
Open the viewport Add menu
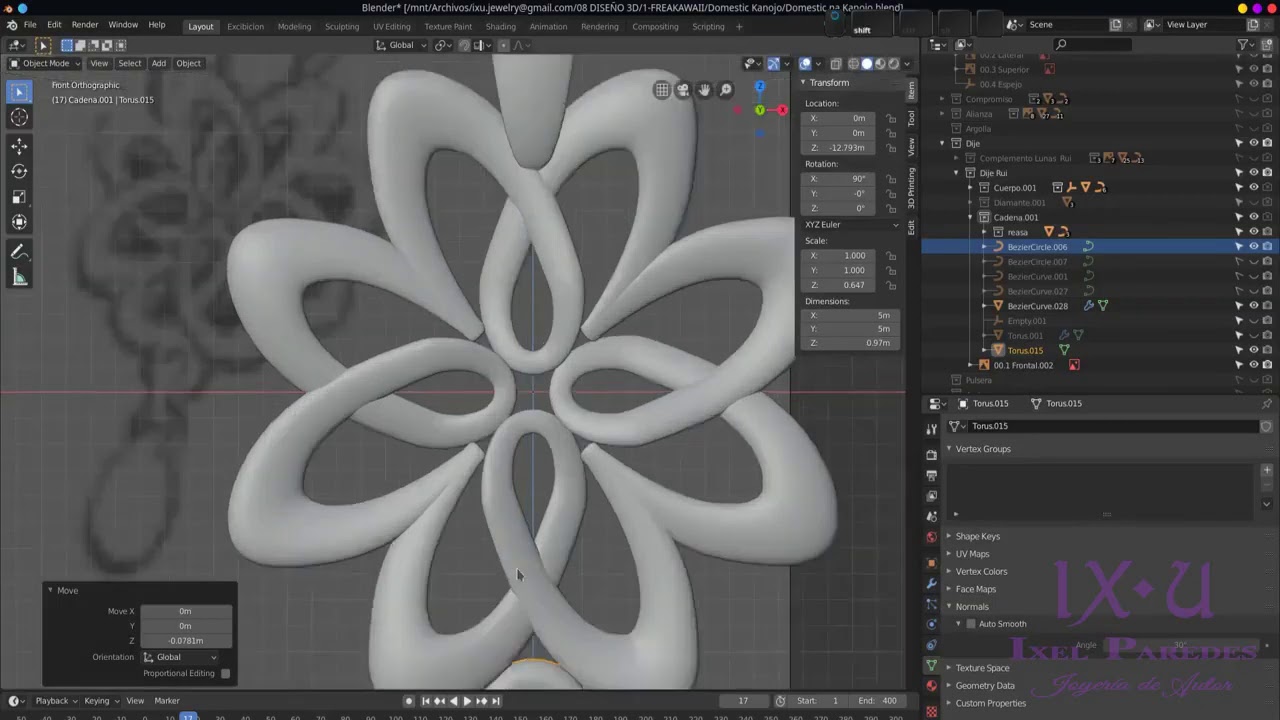click(x=158, y=63)
